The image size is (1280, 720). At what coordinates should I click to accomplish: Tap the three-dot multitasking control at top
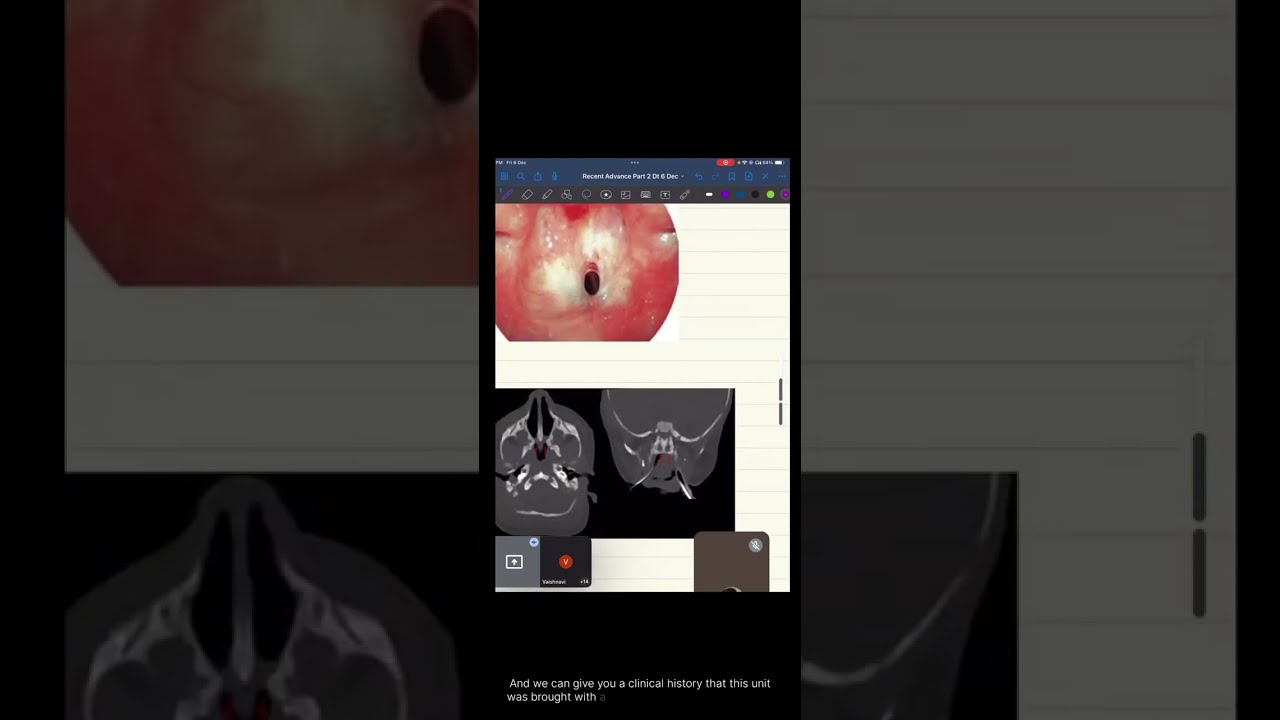[635, 162]
